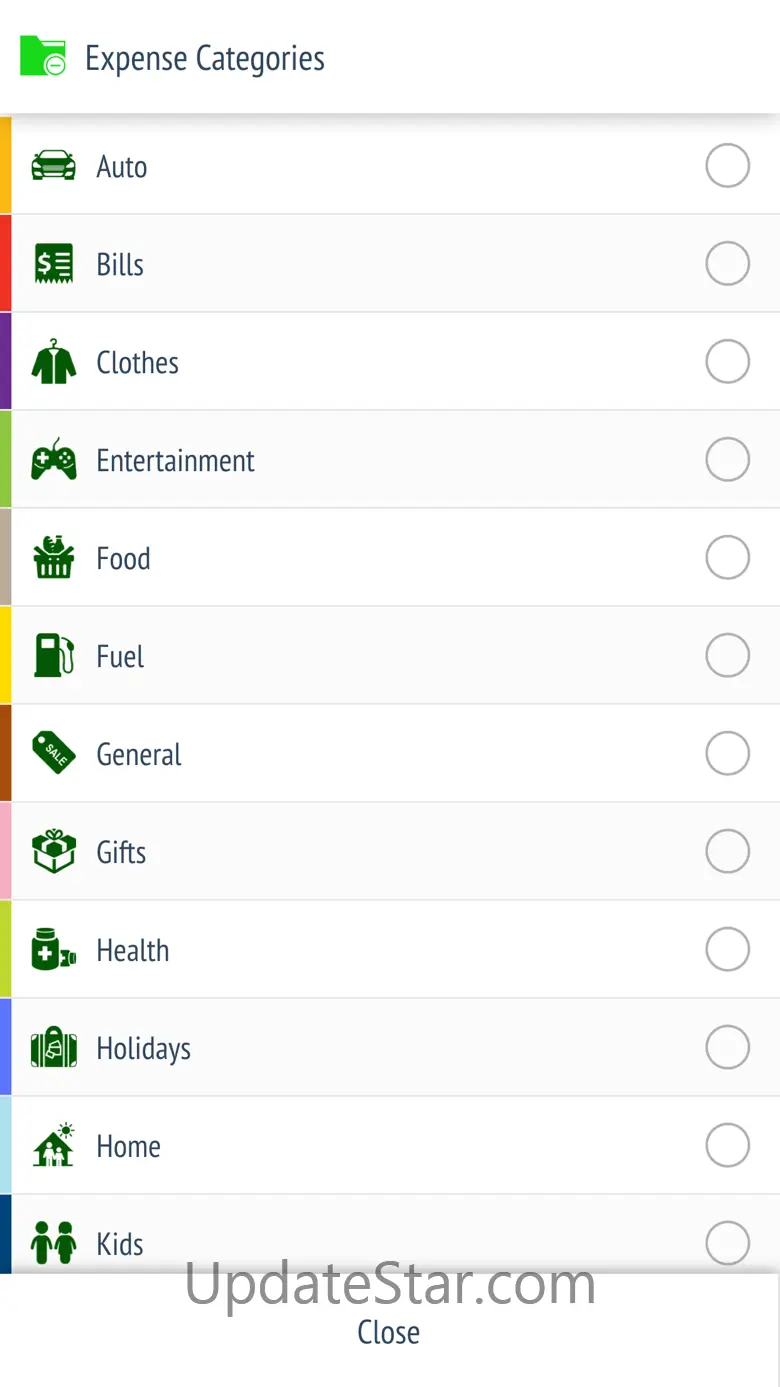Click the Fuel pump icon
Screen dimensions: 780x1387
(x=54, y=656)
